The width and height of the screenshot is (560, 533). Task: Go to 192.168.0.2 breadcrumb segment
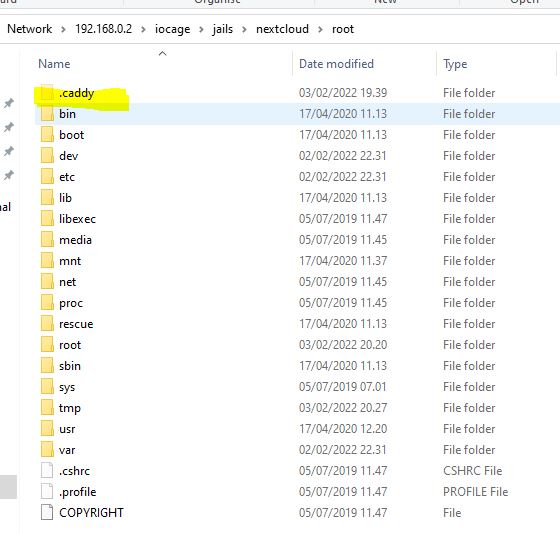click(x=104, y=29)
